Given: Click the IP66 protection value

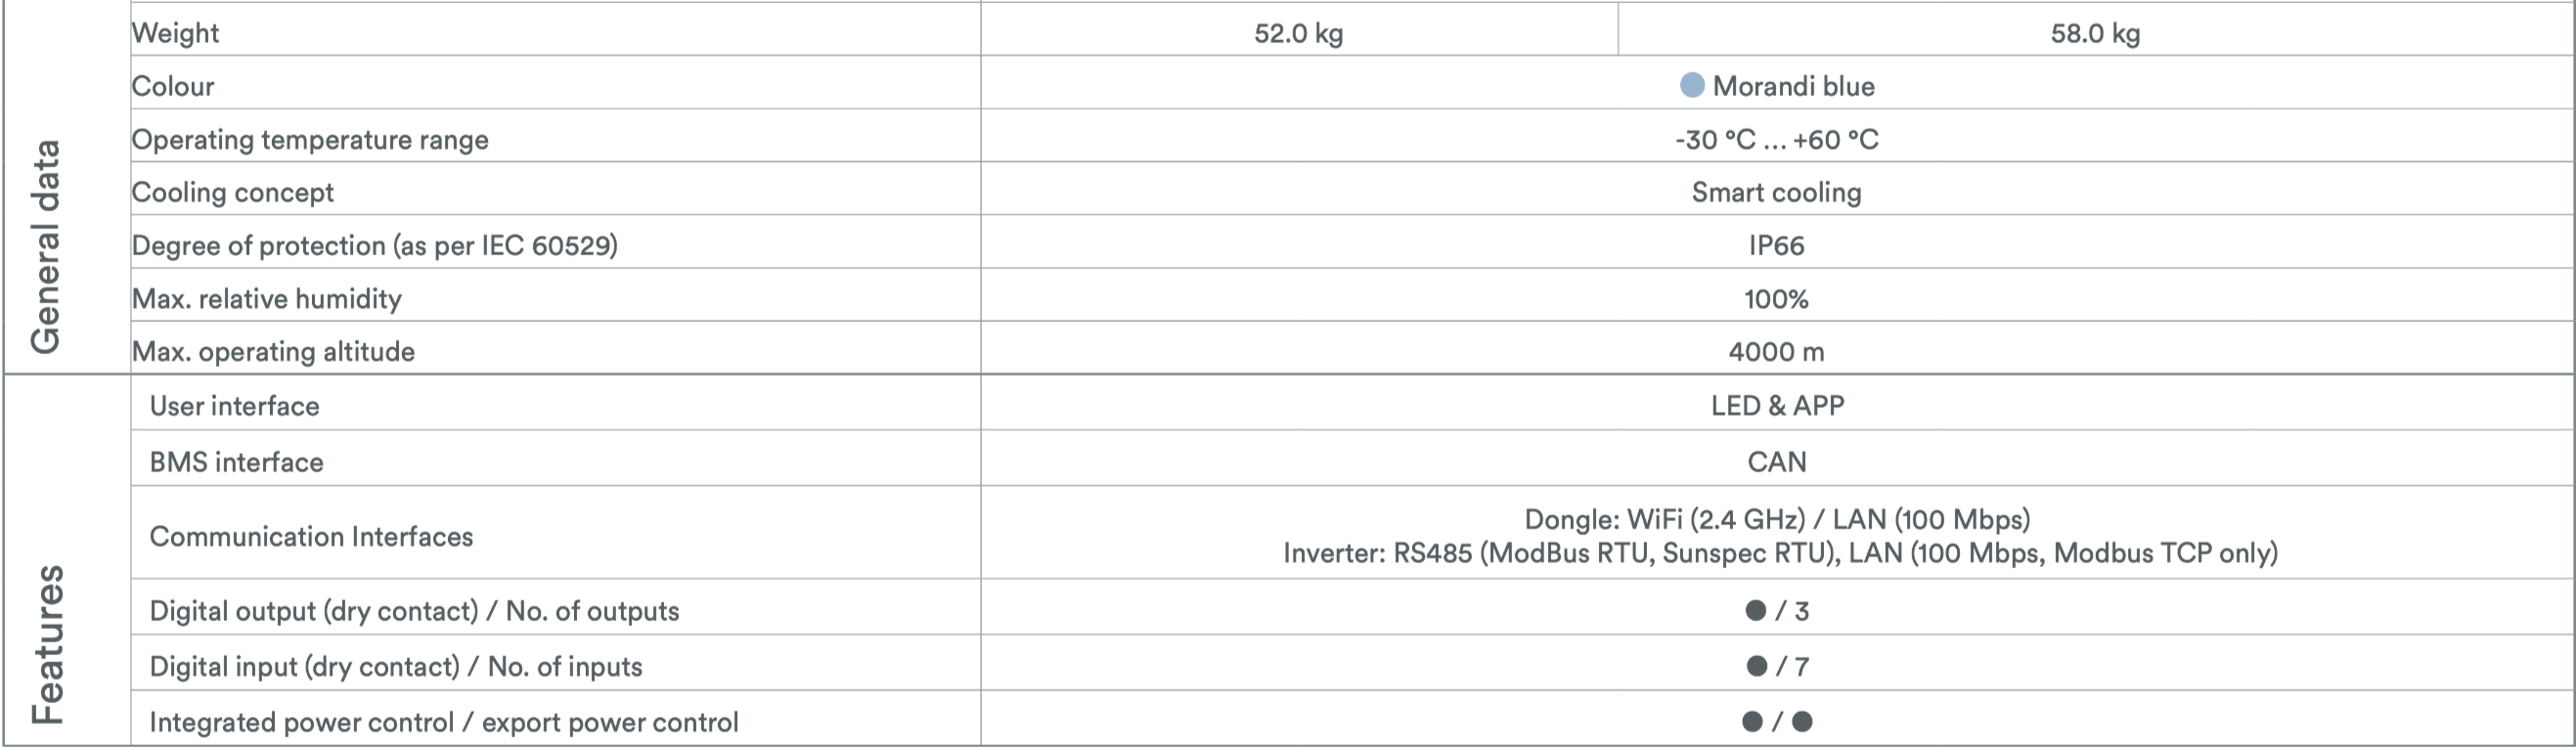Looking at the screenshot, I should pyautogui.click(x=1776, y=245).
